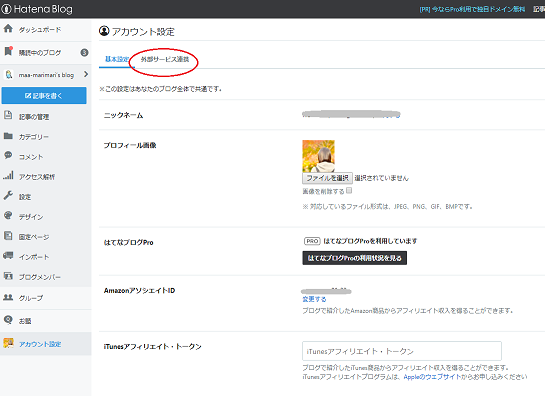Click the Appleのウェブサイト link

pos(432,377)
